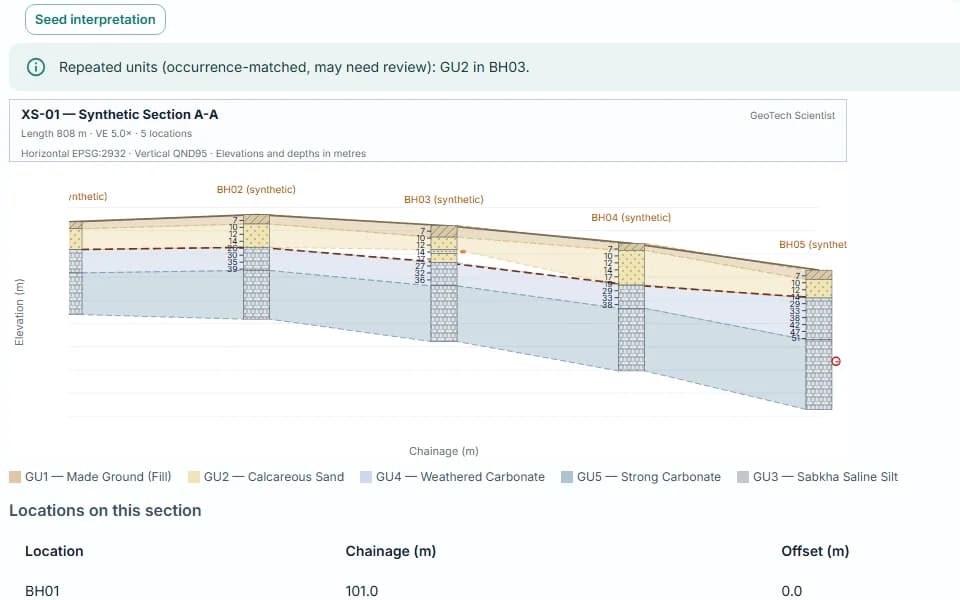This screenshot has width=960, height=600.
Task: Click the BH05 borehole label
Action: click(x=812, y=244)
